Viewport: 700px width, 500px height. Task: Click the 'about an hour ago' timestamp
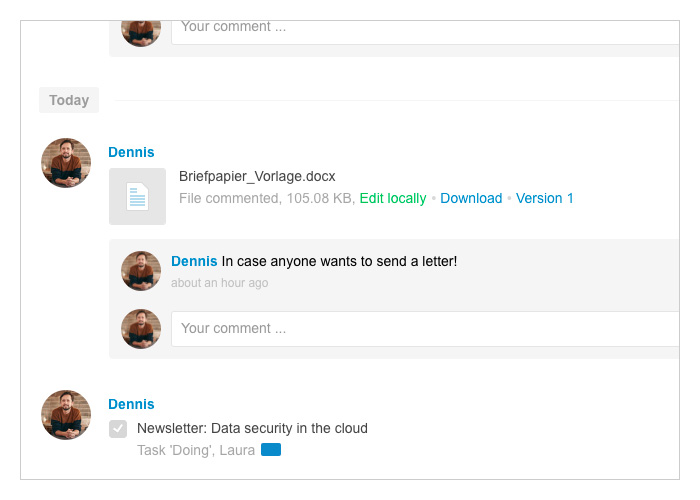click(x=220, y=283)
